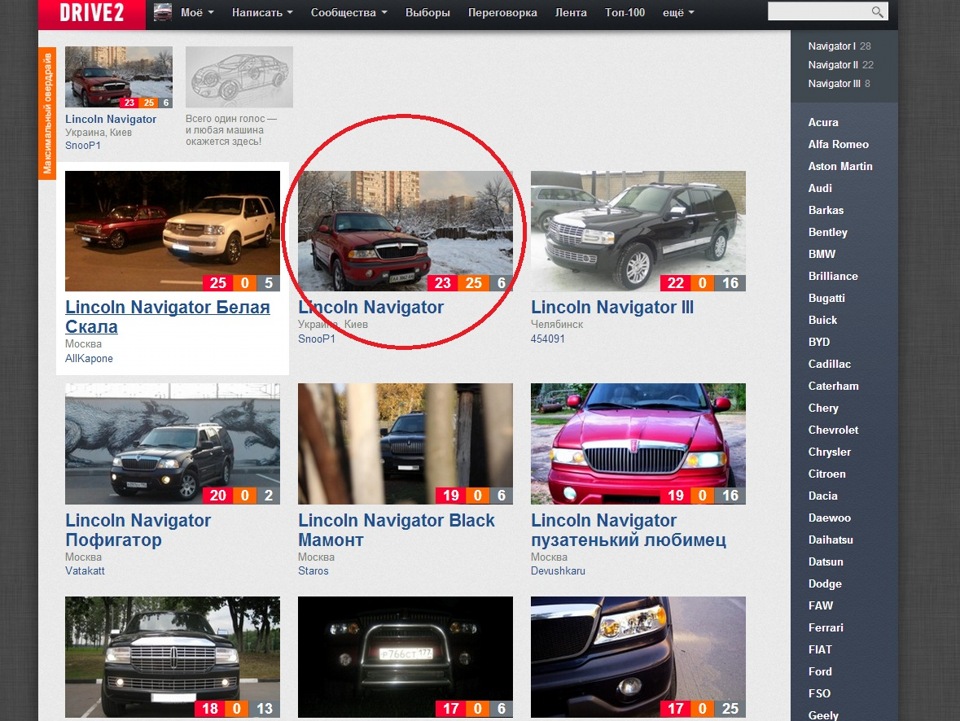Open the Топ-100 page
960x721 pixels.
(624, 12)
